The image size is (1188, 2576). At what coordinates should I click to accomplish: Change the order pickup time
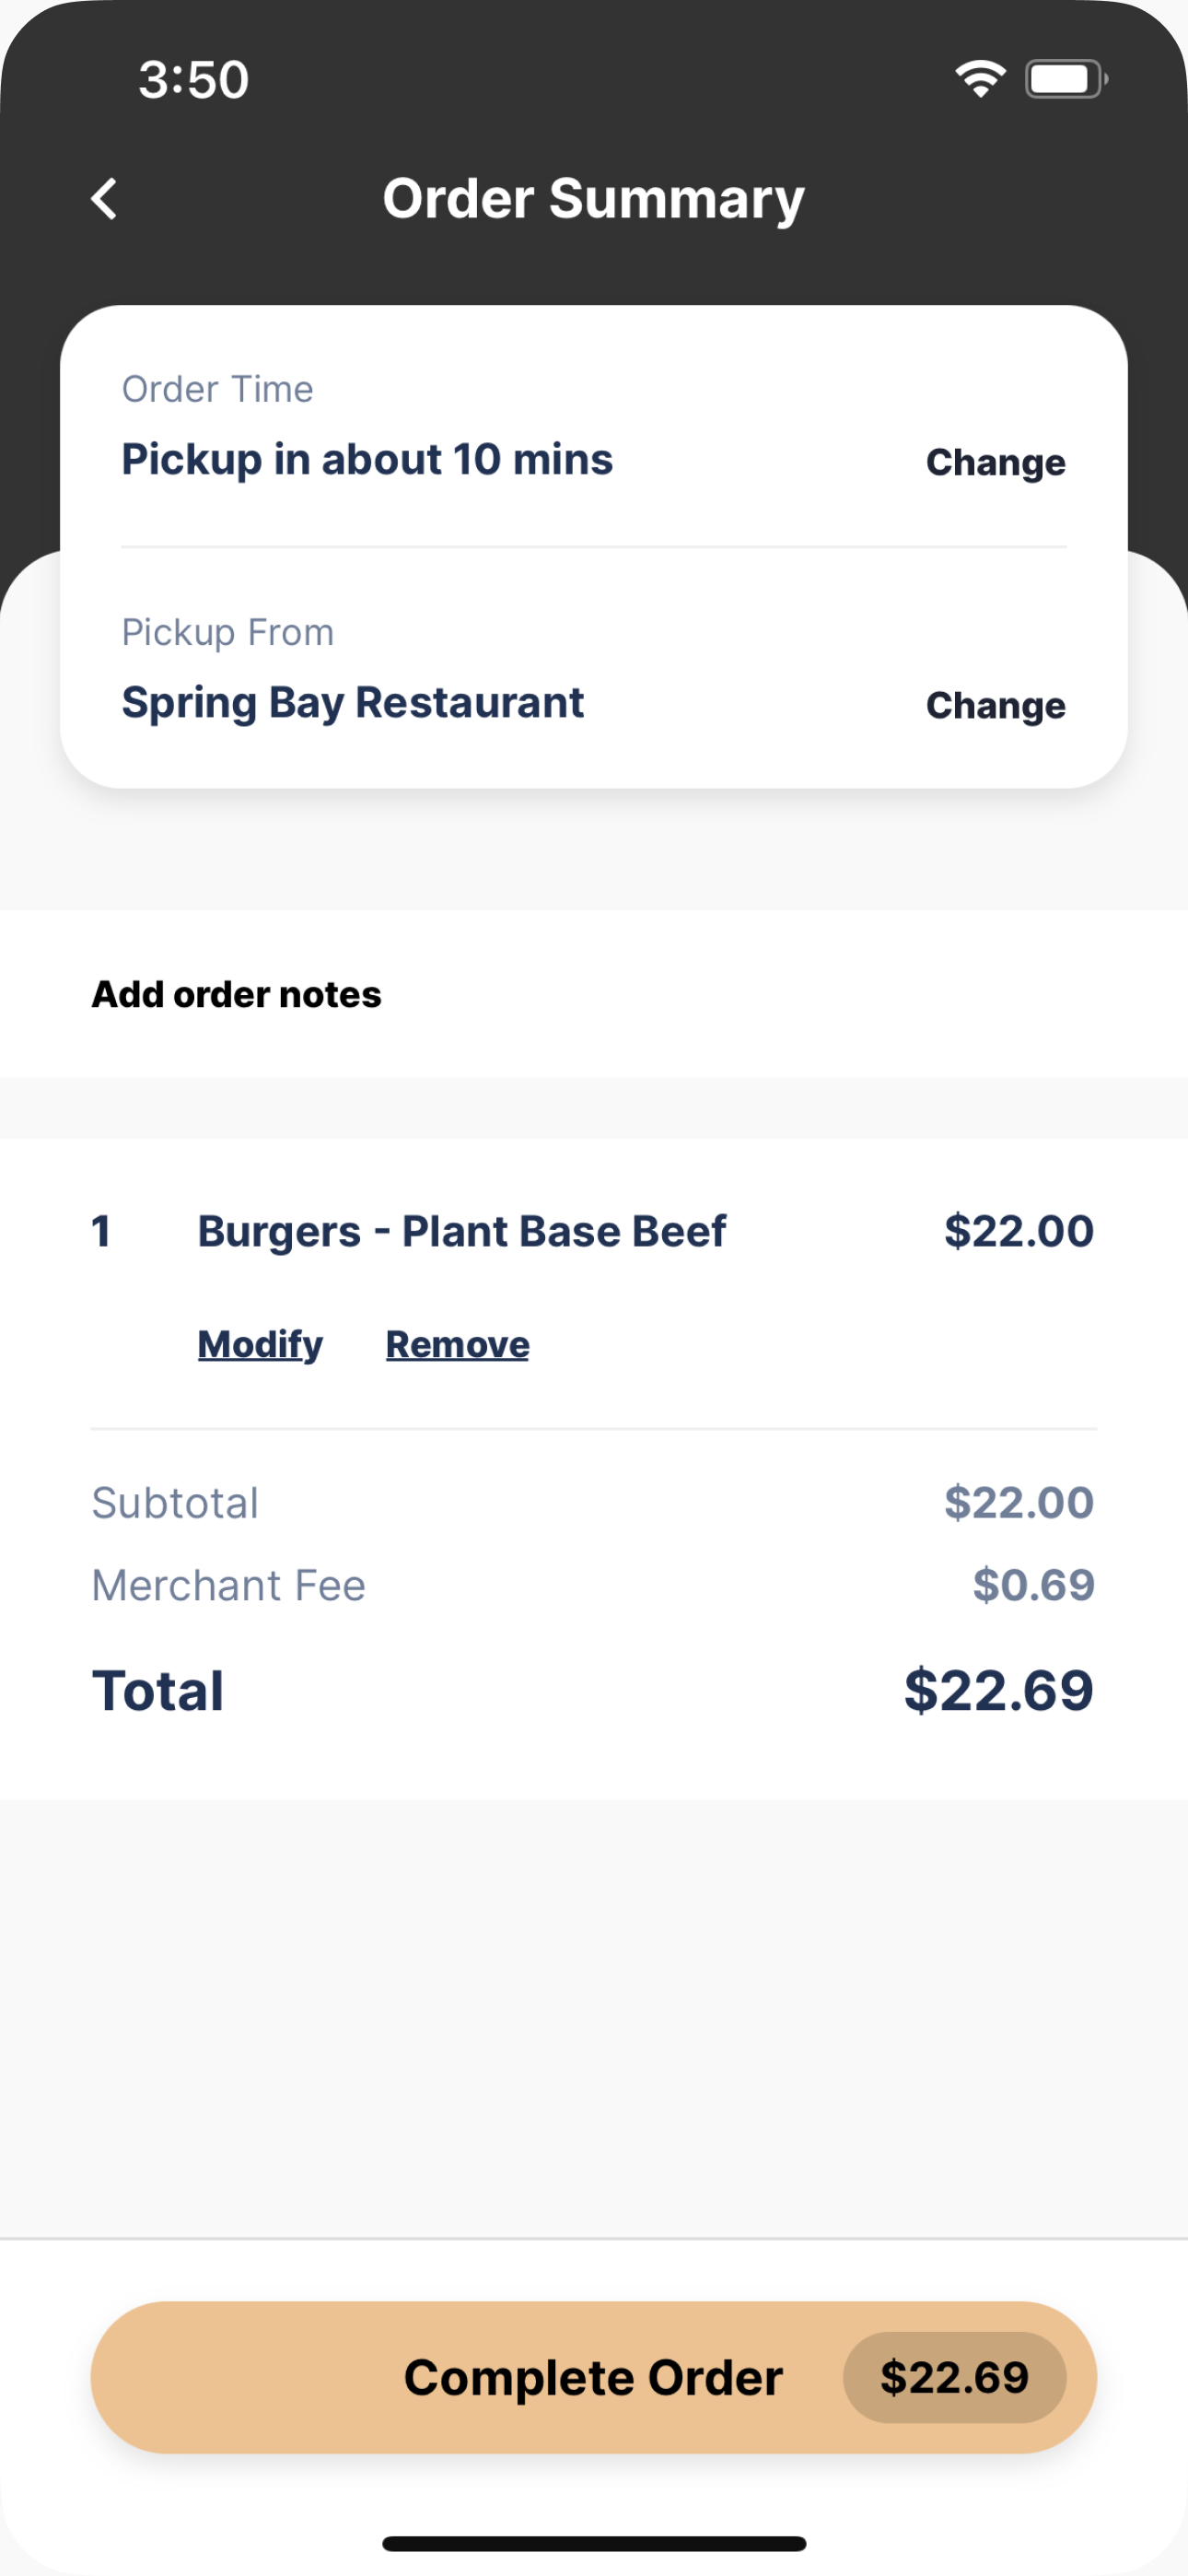(995, 463)
